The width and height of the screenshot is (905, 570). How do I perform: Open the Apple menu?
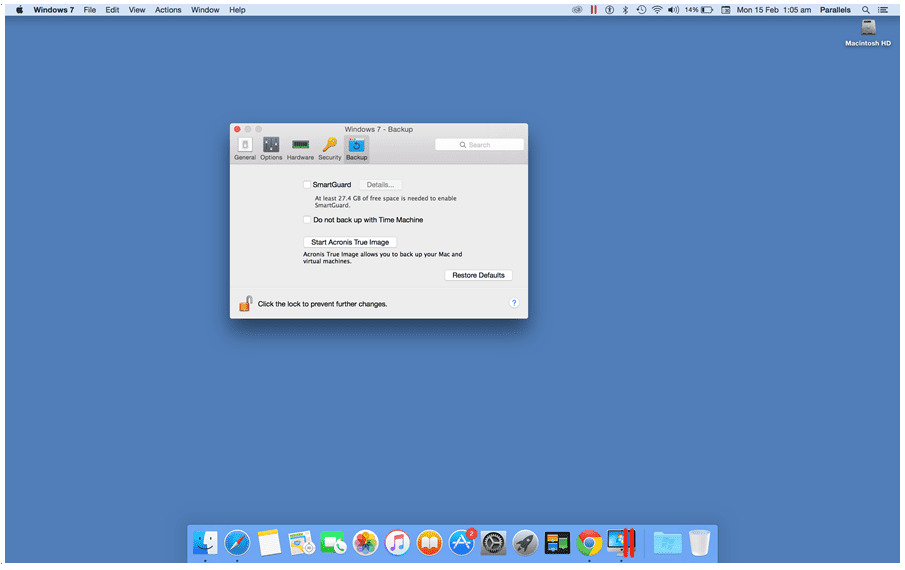[x=19, y=10]
